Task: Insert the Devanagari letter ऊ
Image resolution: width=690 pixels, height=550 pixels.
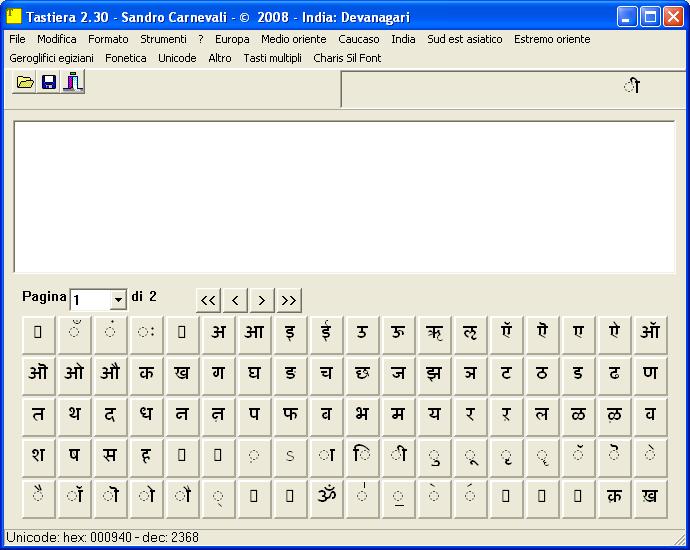Action: tap(399, 335)
